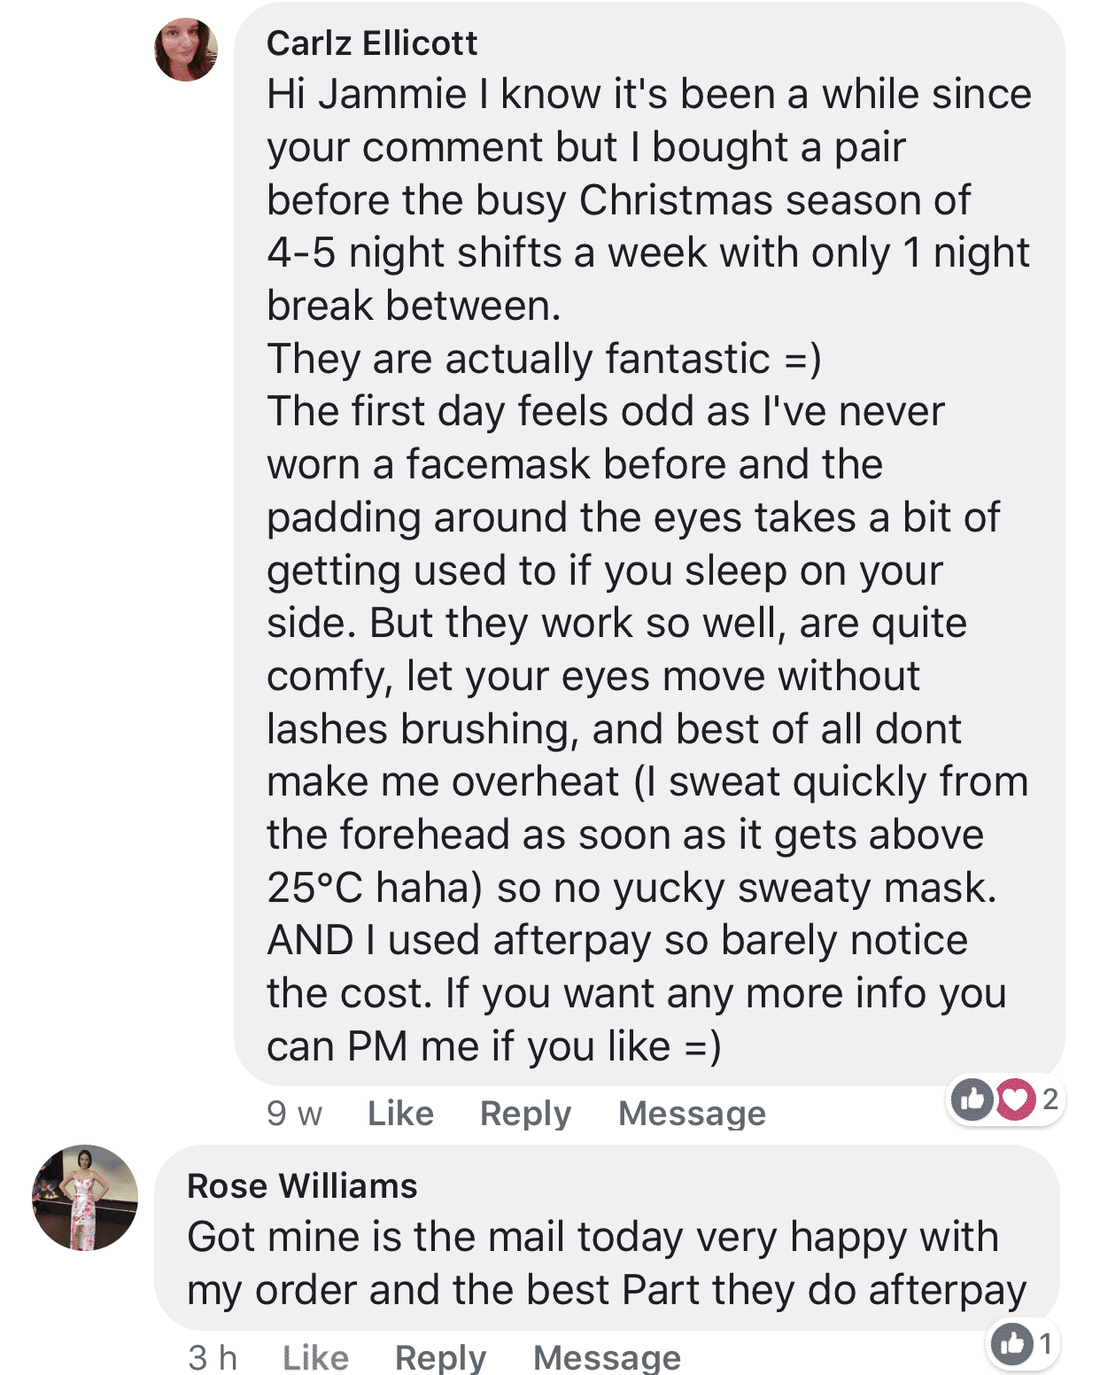1100x1375 pixels.
Task: Click the Rose Williams name link
Action: 302,1186
